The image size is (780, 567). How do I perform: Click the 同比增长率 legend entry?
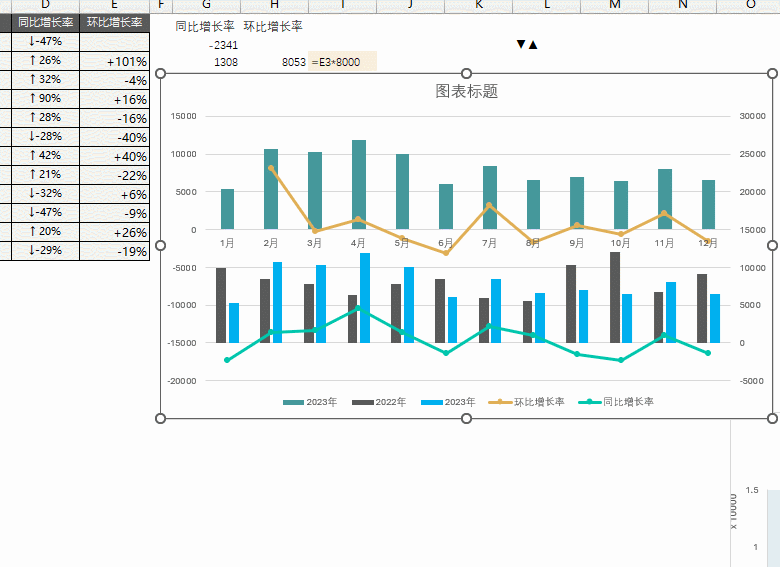coord(616,402)
